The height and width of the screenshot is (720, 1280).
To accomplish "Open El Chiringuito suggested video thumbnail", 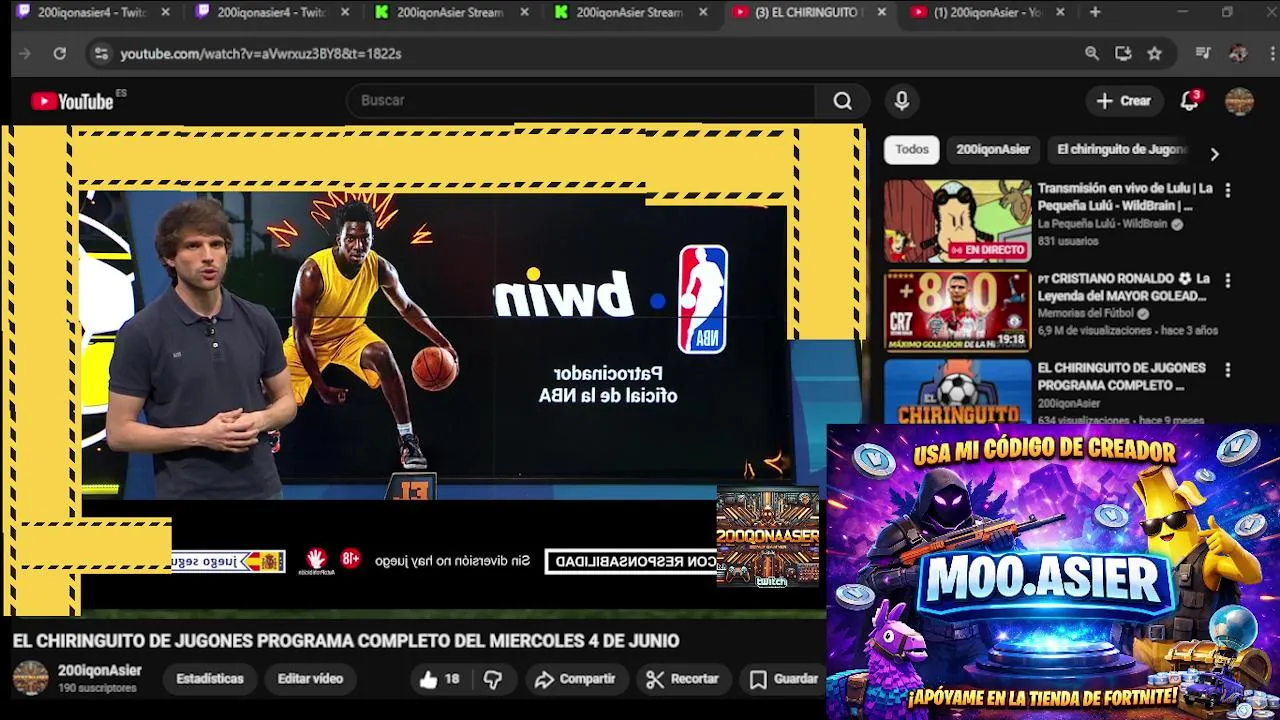I will click(957, 392).
